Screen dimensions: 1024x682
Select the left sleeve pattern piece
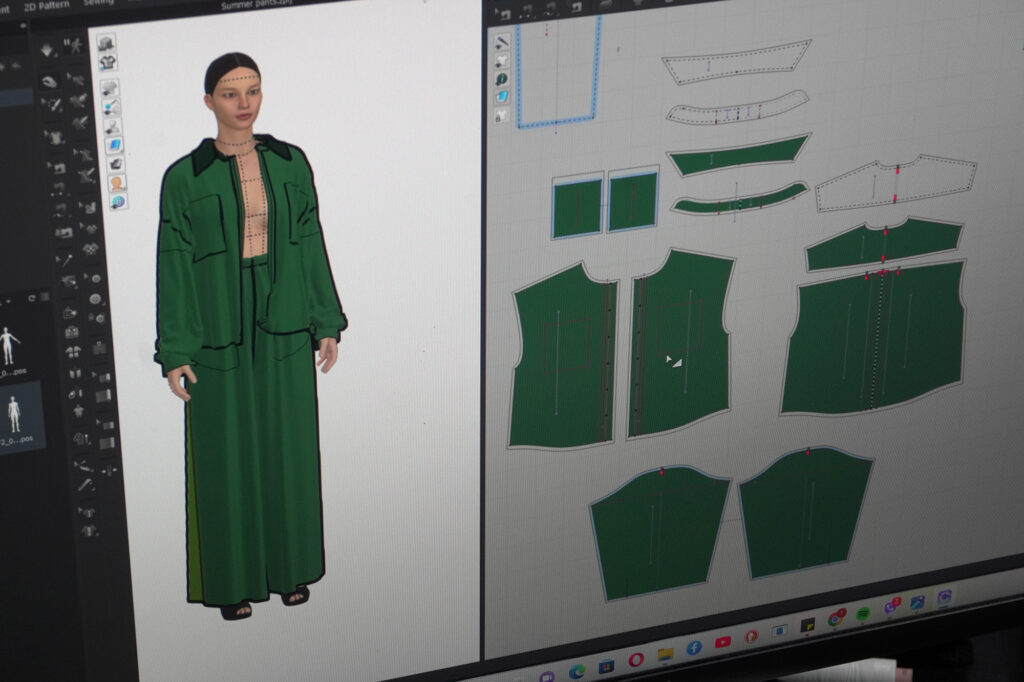coord(660,532)
